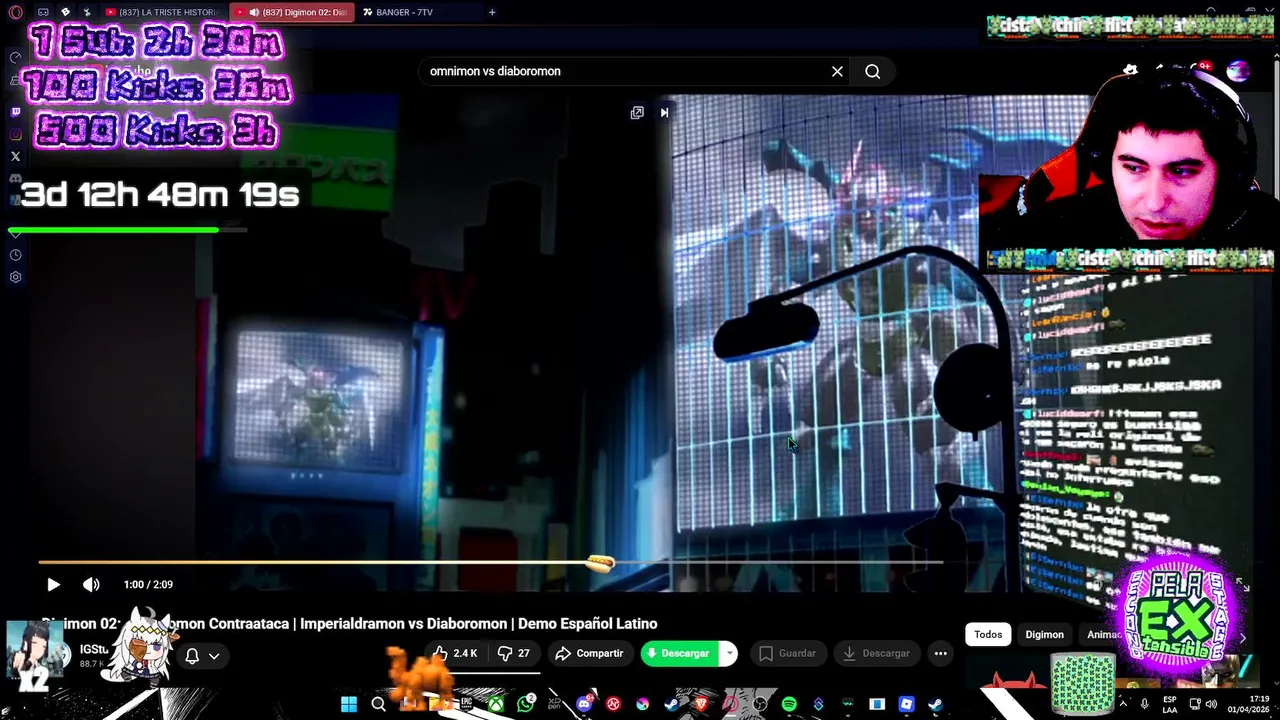Select the 'Digimon' filter chip
1280x720 pixels.
click(x=1044, y=634)
